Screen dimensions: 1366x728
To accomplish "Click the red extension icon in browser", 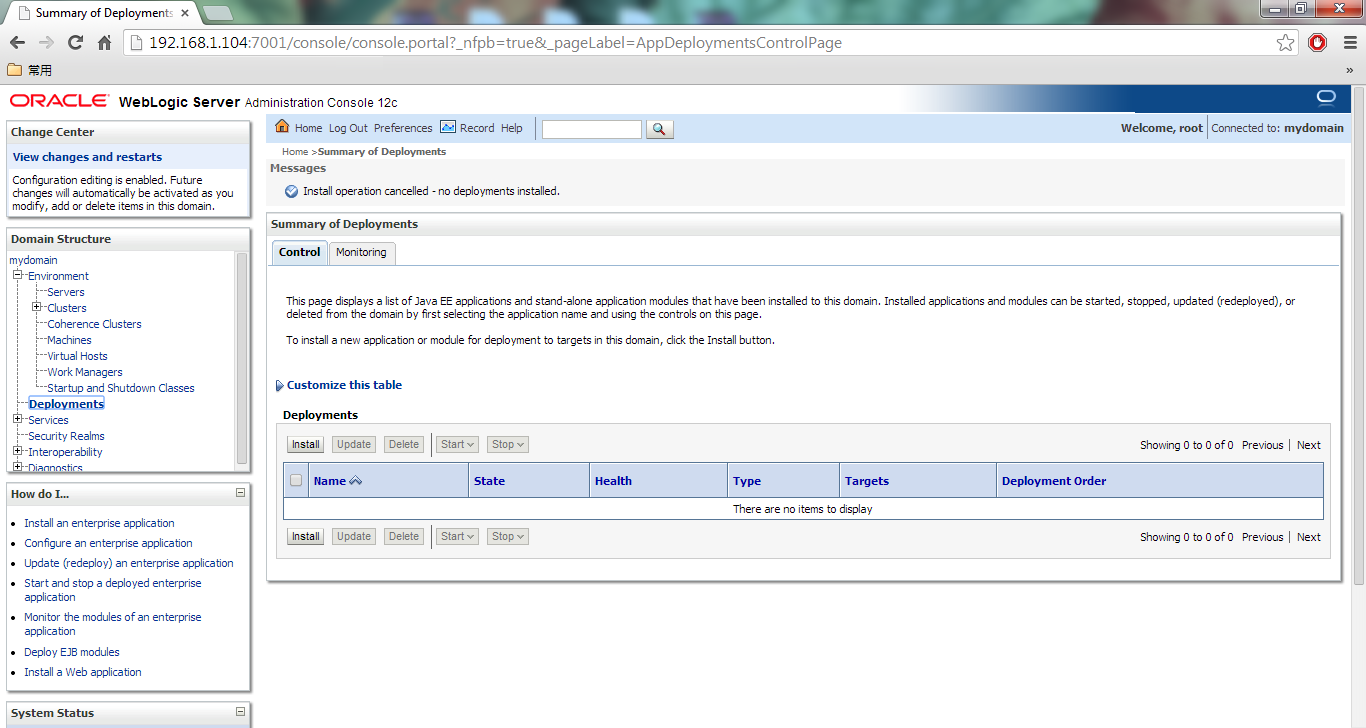I will (1317, 43).
